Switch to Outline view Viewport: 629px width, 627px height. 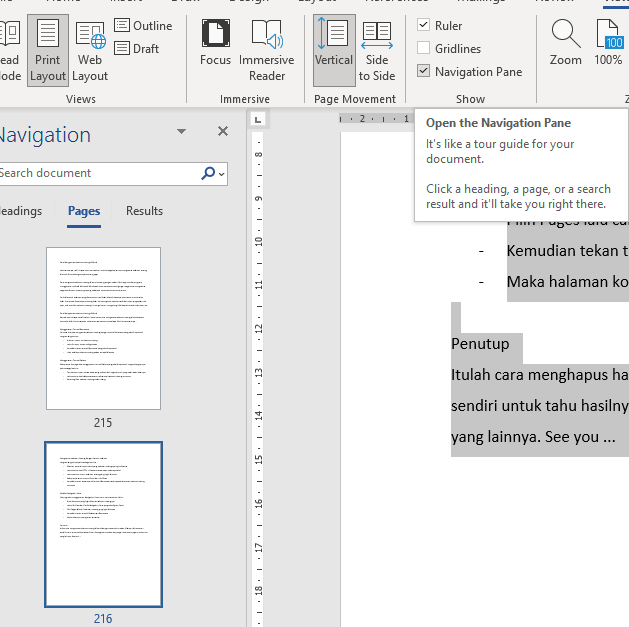(143, 26)
